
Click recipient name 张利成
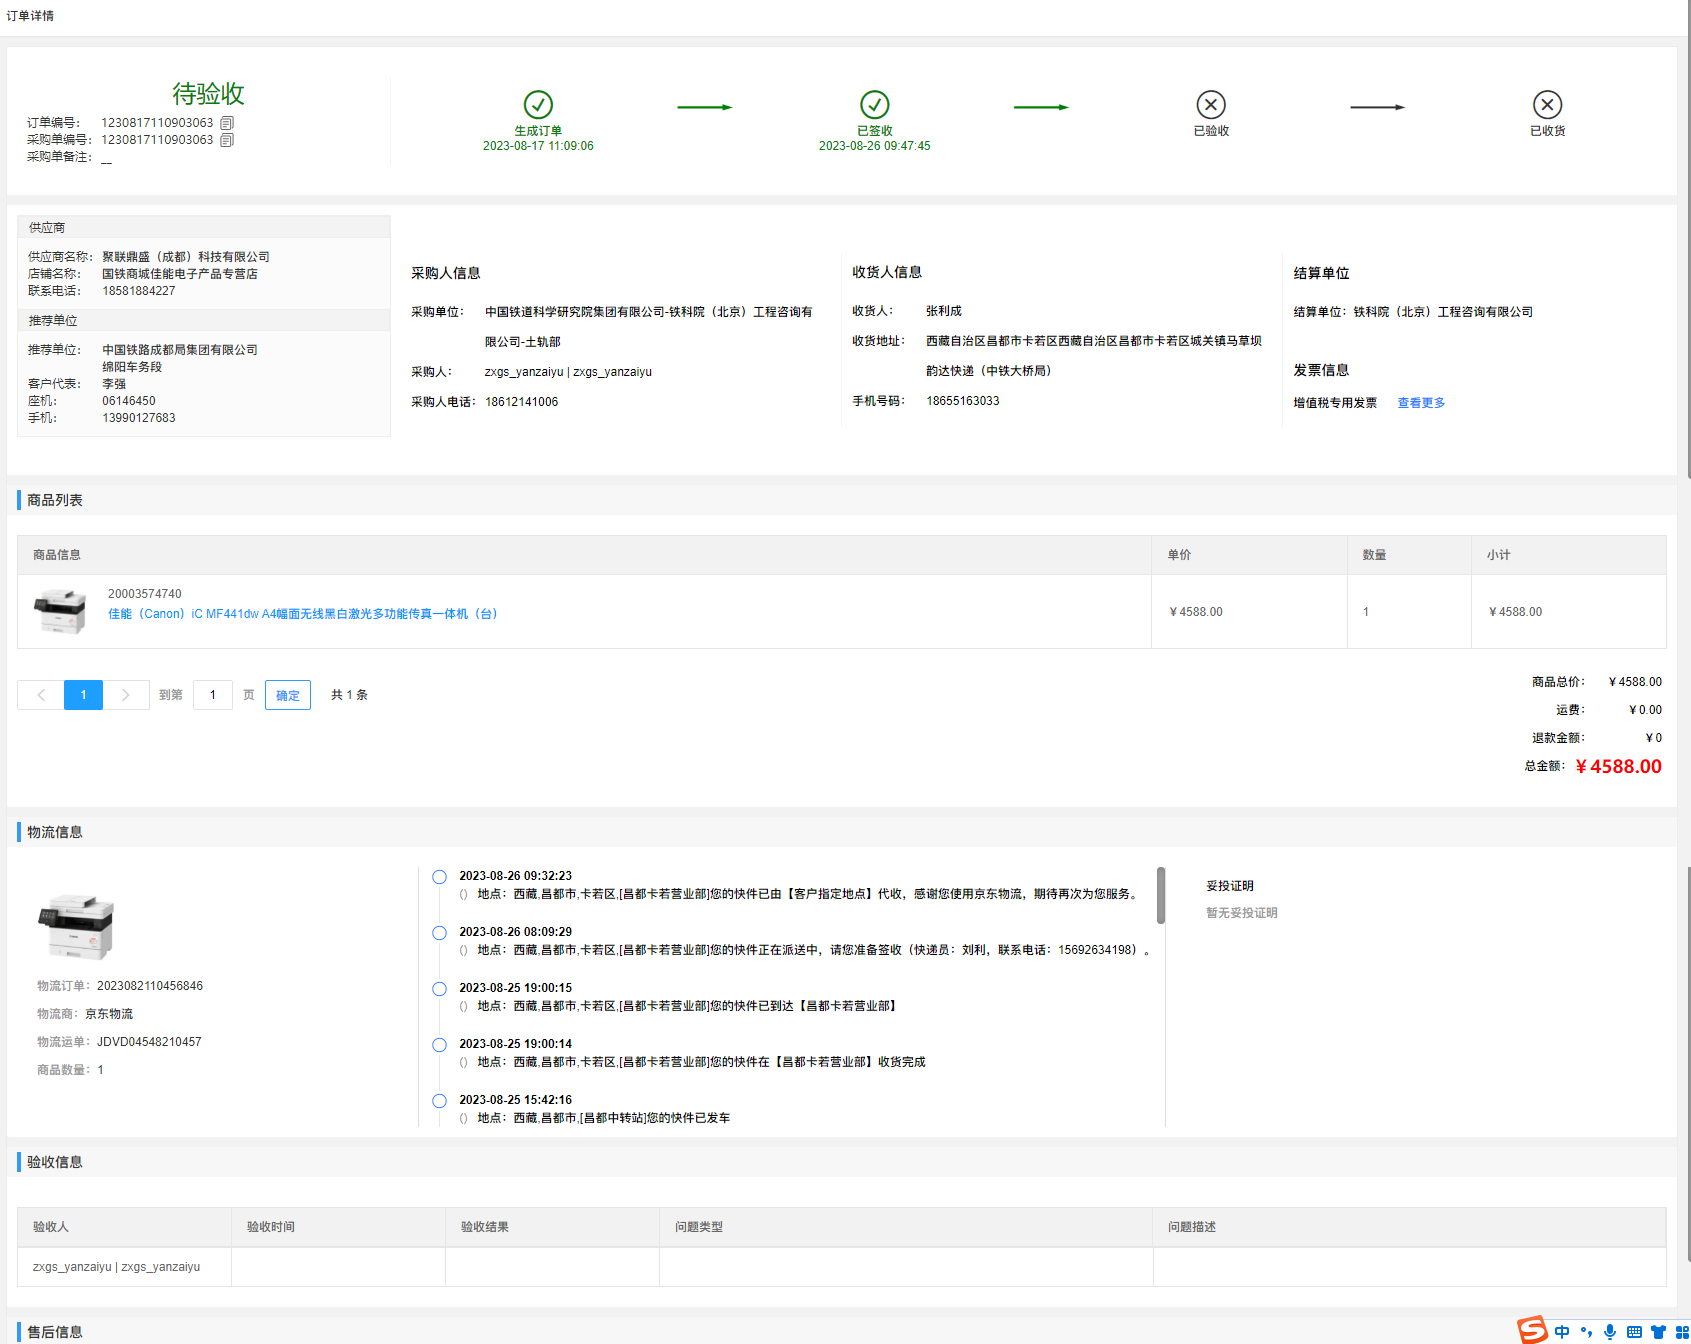(x=944, y=311)
